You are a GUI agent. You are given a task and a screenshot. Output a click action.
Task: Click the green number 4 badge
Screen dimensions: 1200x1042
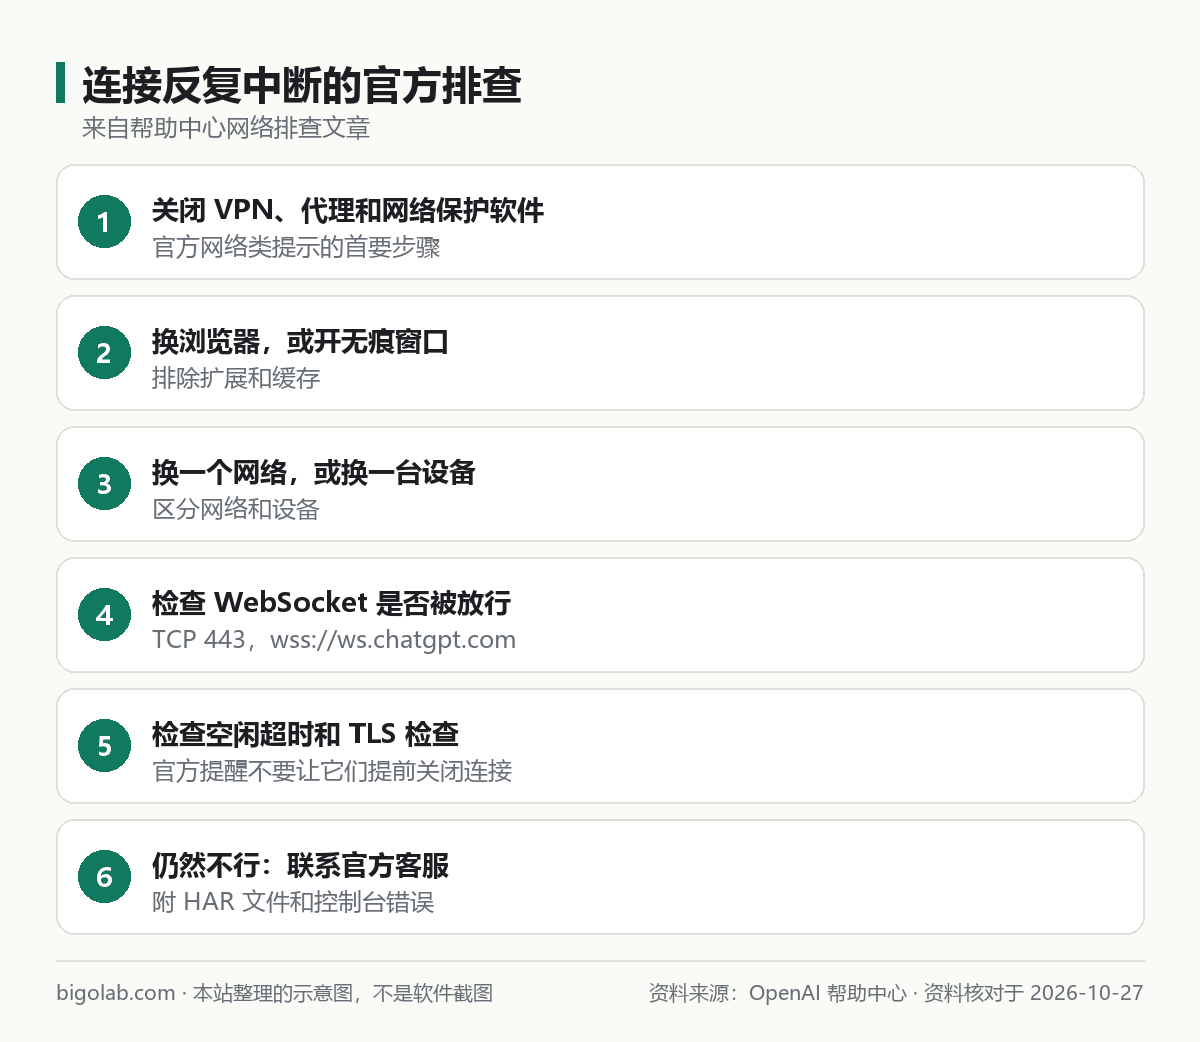(104, 615)
